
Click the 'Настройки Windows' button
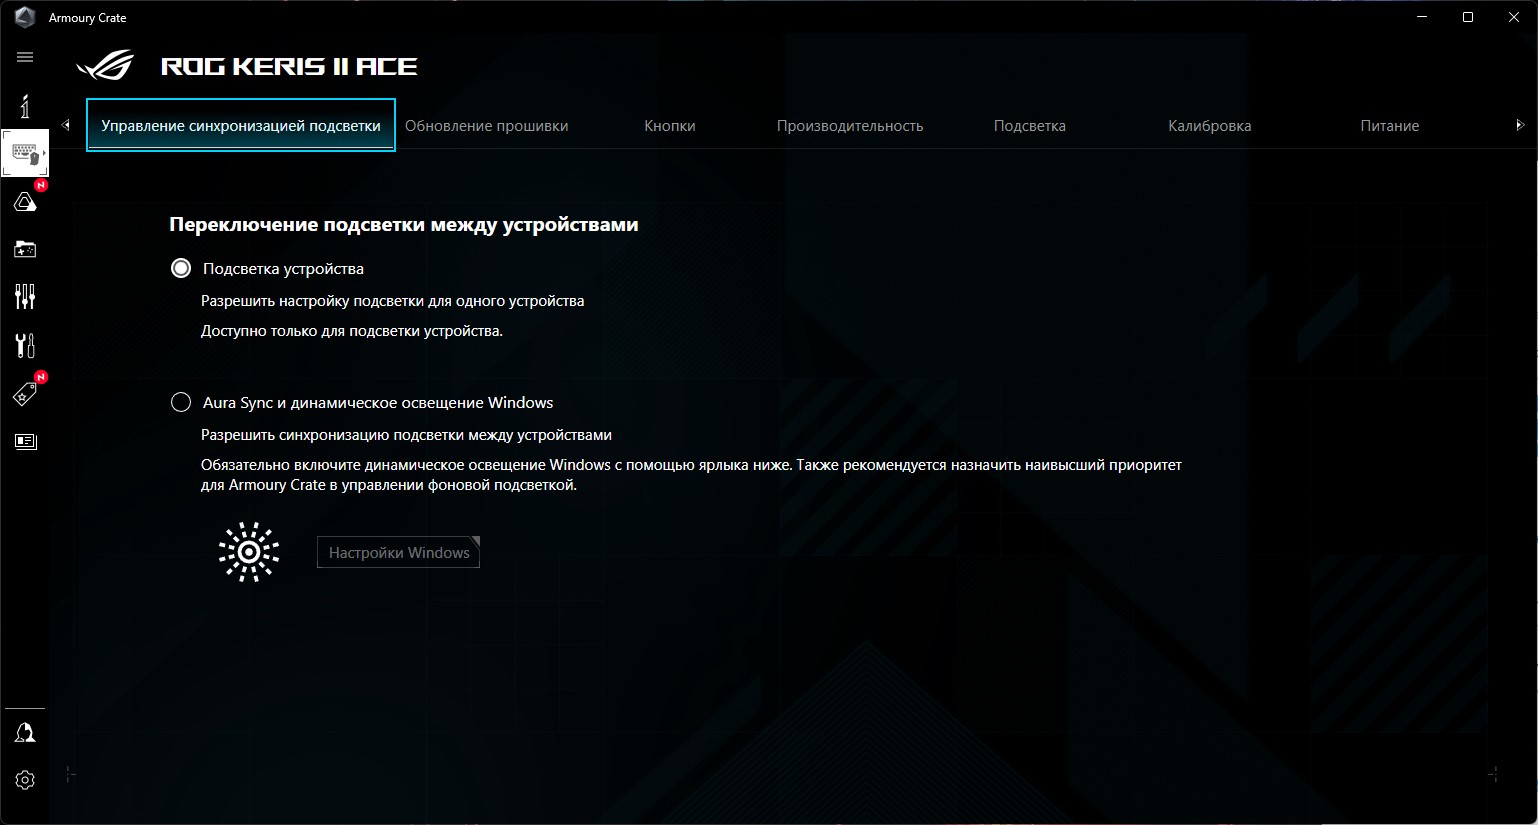point(398,552)
